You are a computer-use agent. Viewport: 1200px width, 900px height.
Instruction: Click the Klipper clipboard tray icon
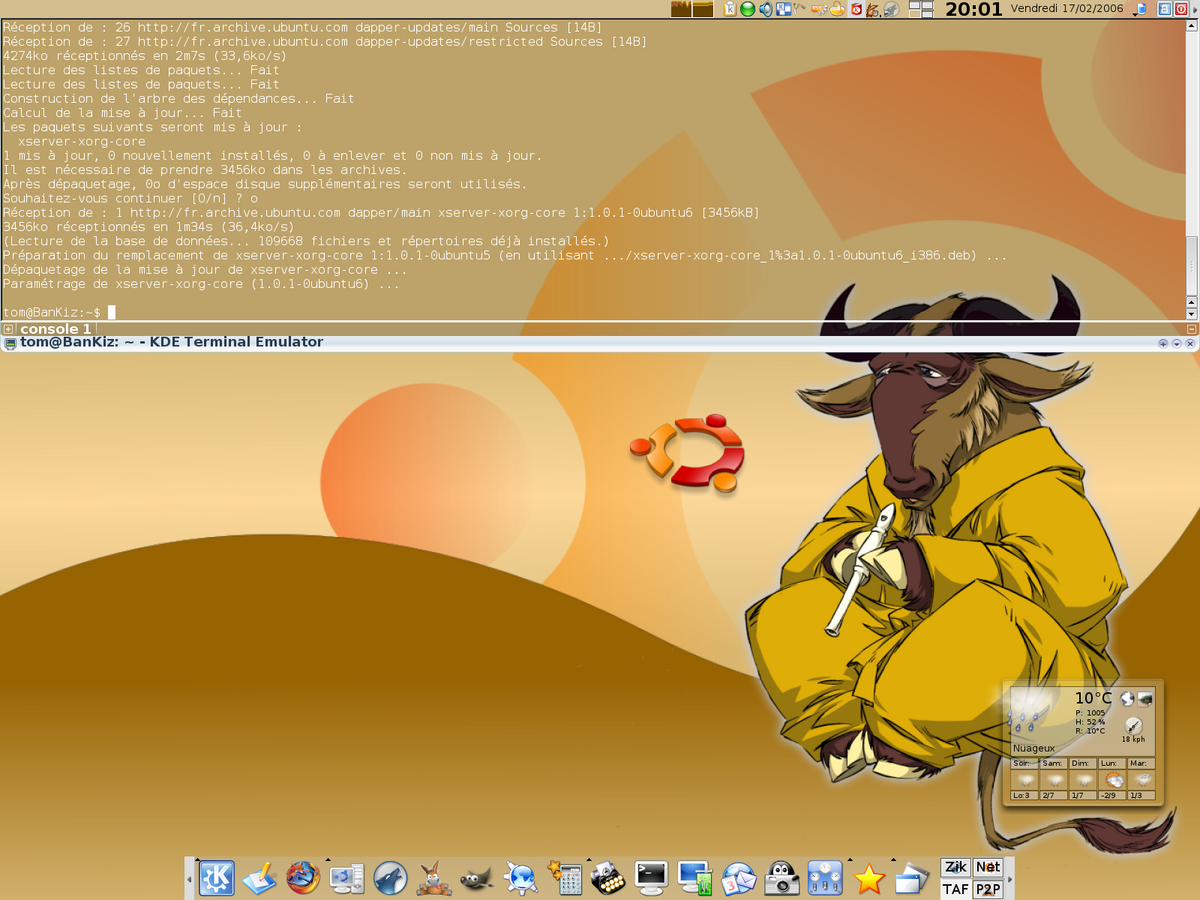pos(730,10)
